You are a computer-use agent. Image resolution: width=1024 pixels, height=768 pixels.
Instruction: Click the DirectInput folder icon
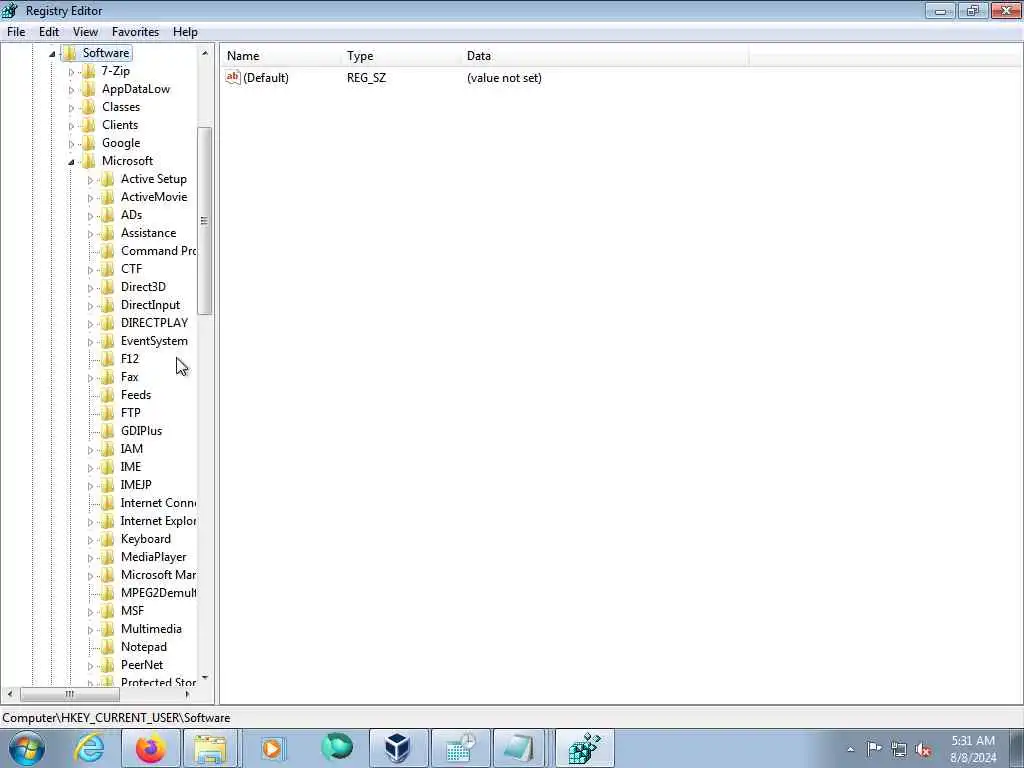point(108,305)
